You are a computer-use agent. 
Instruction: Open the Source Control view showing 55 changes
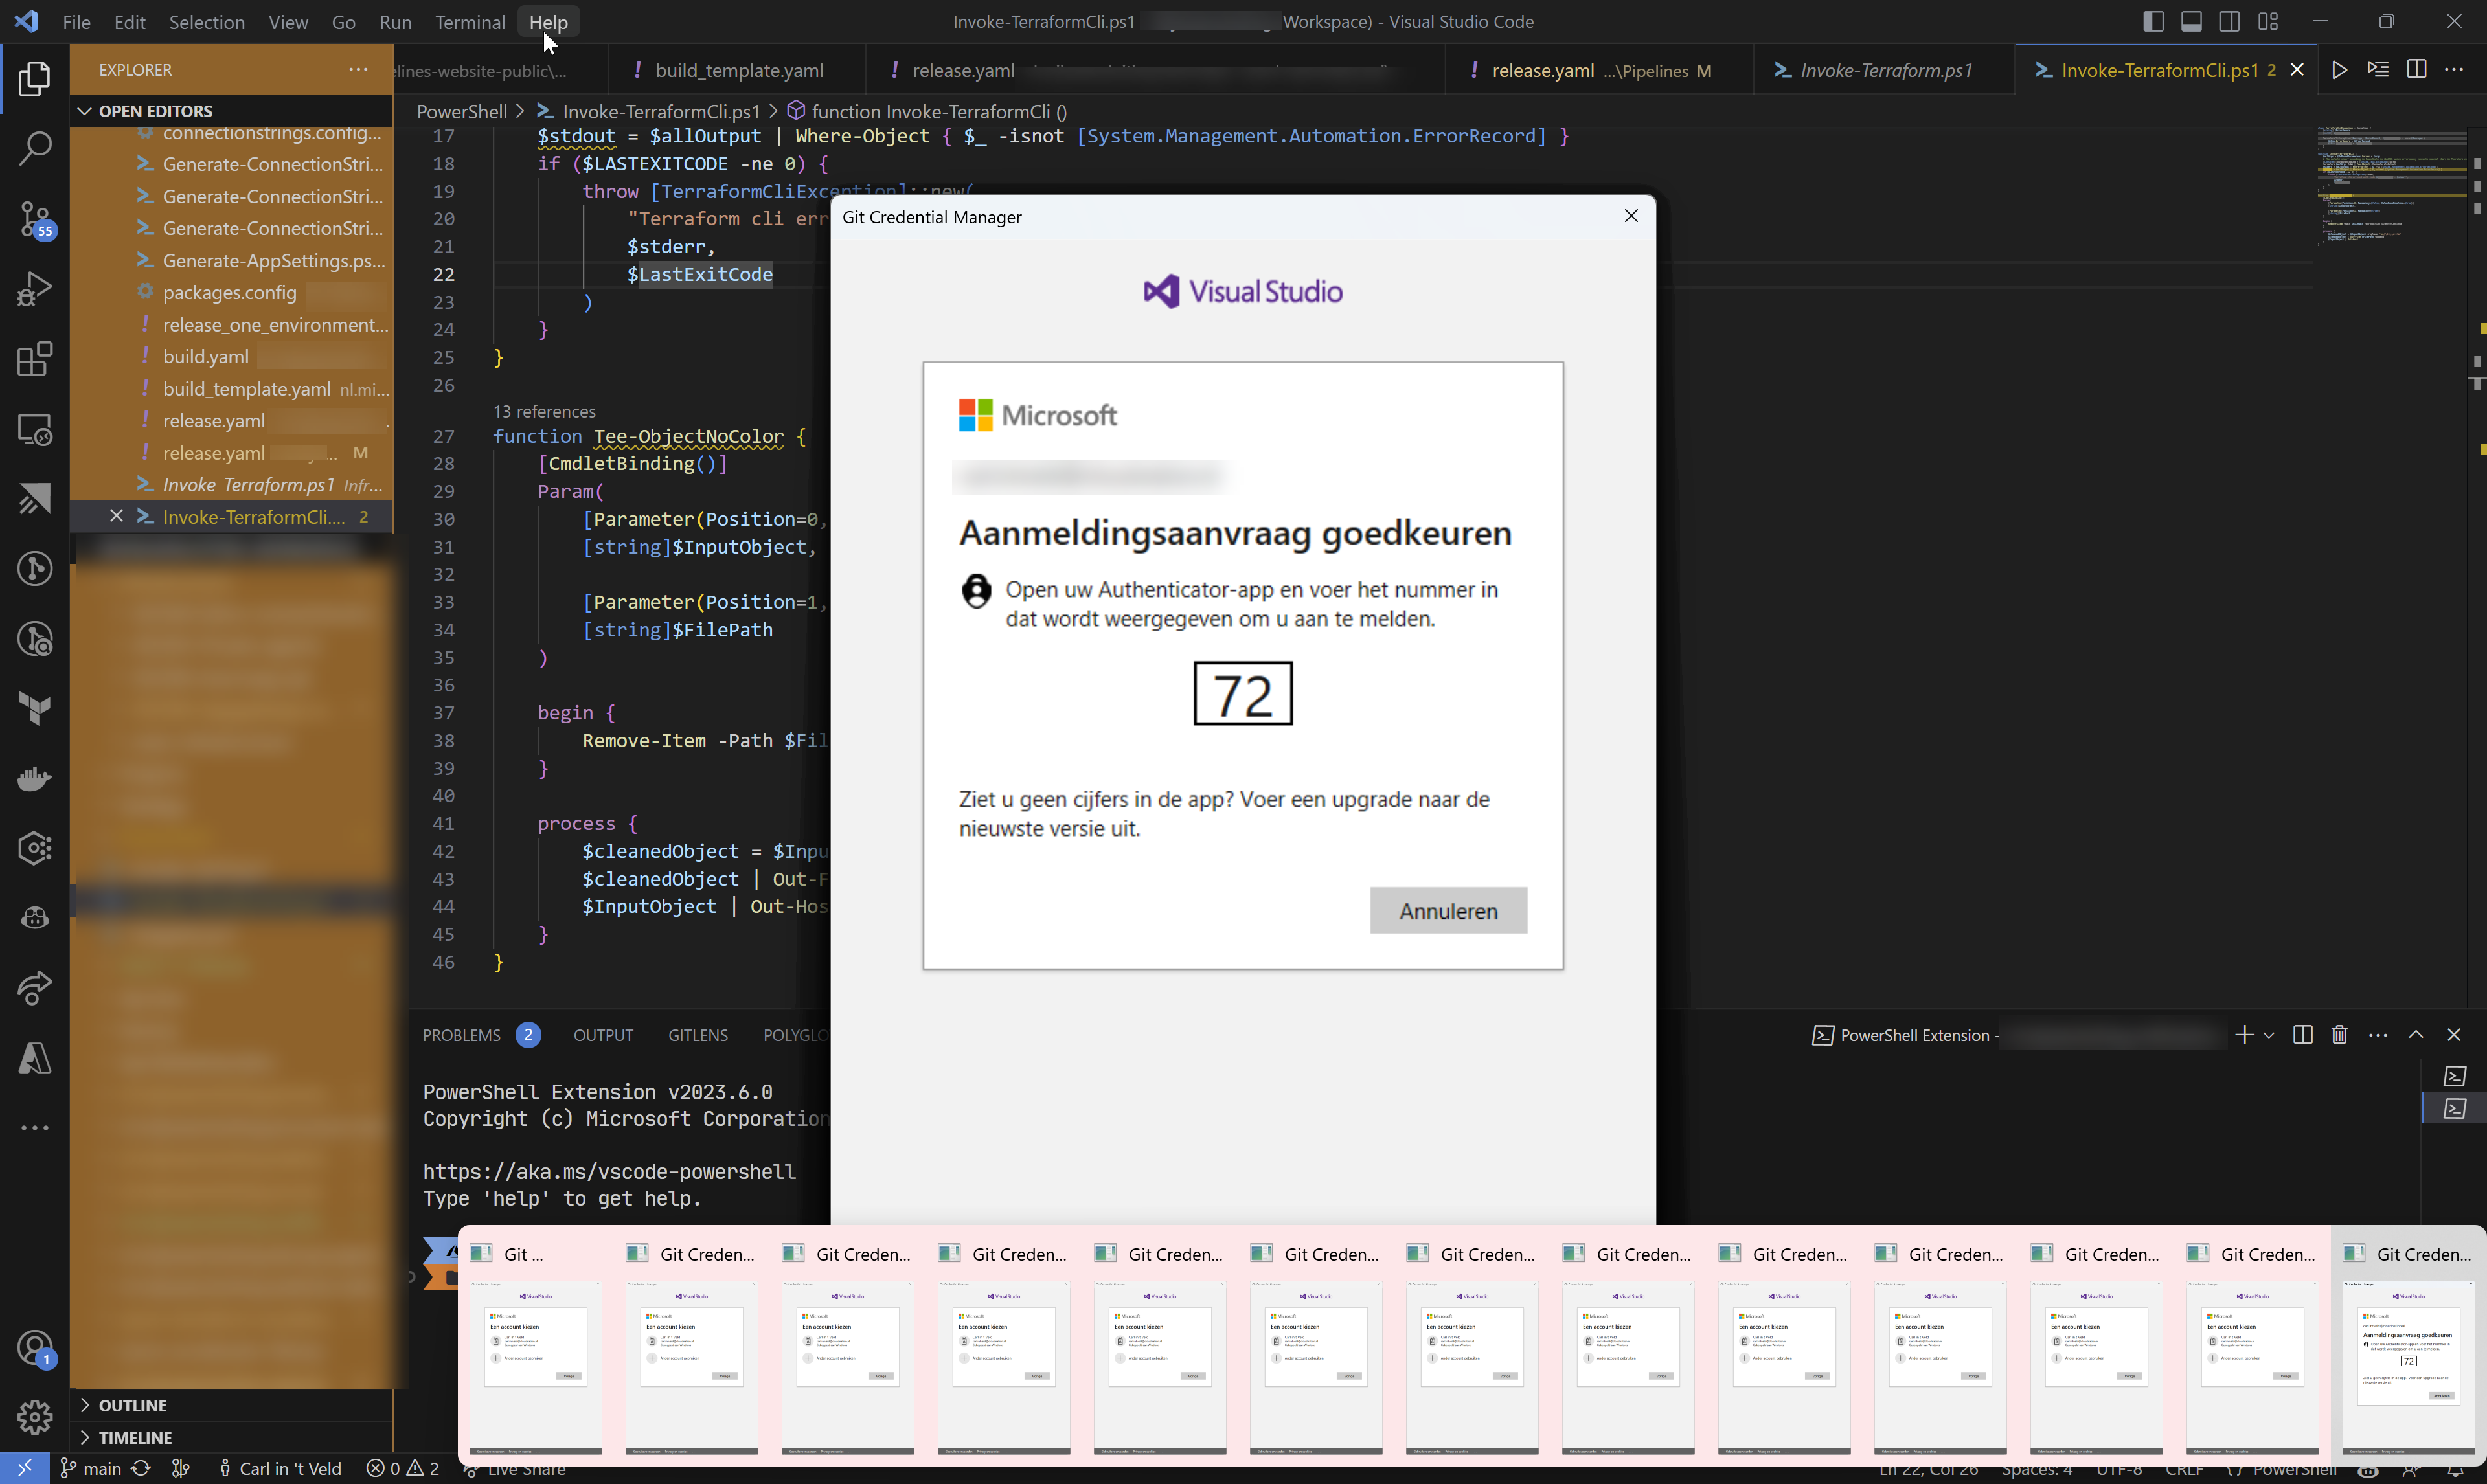(35, 218)
